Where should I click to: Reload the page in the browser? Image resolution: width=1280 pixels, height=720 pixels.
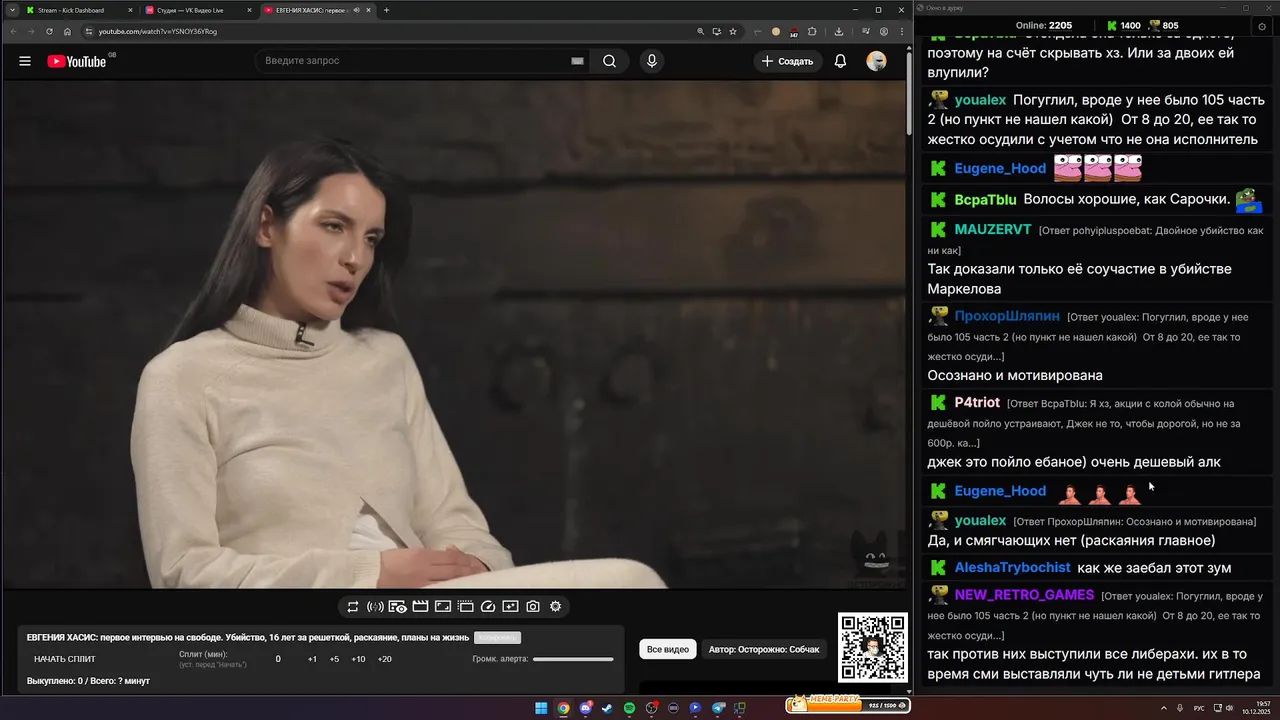49,31
